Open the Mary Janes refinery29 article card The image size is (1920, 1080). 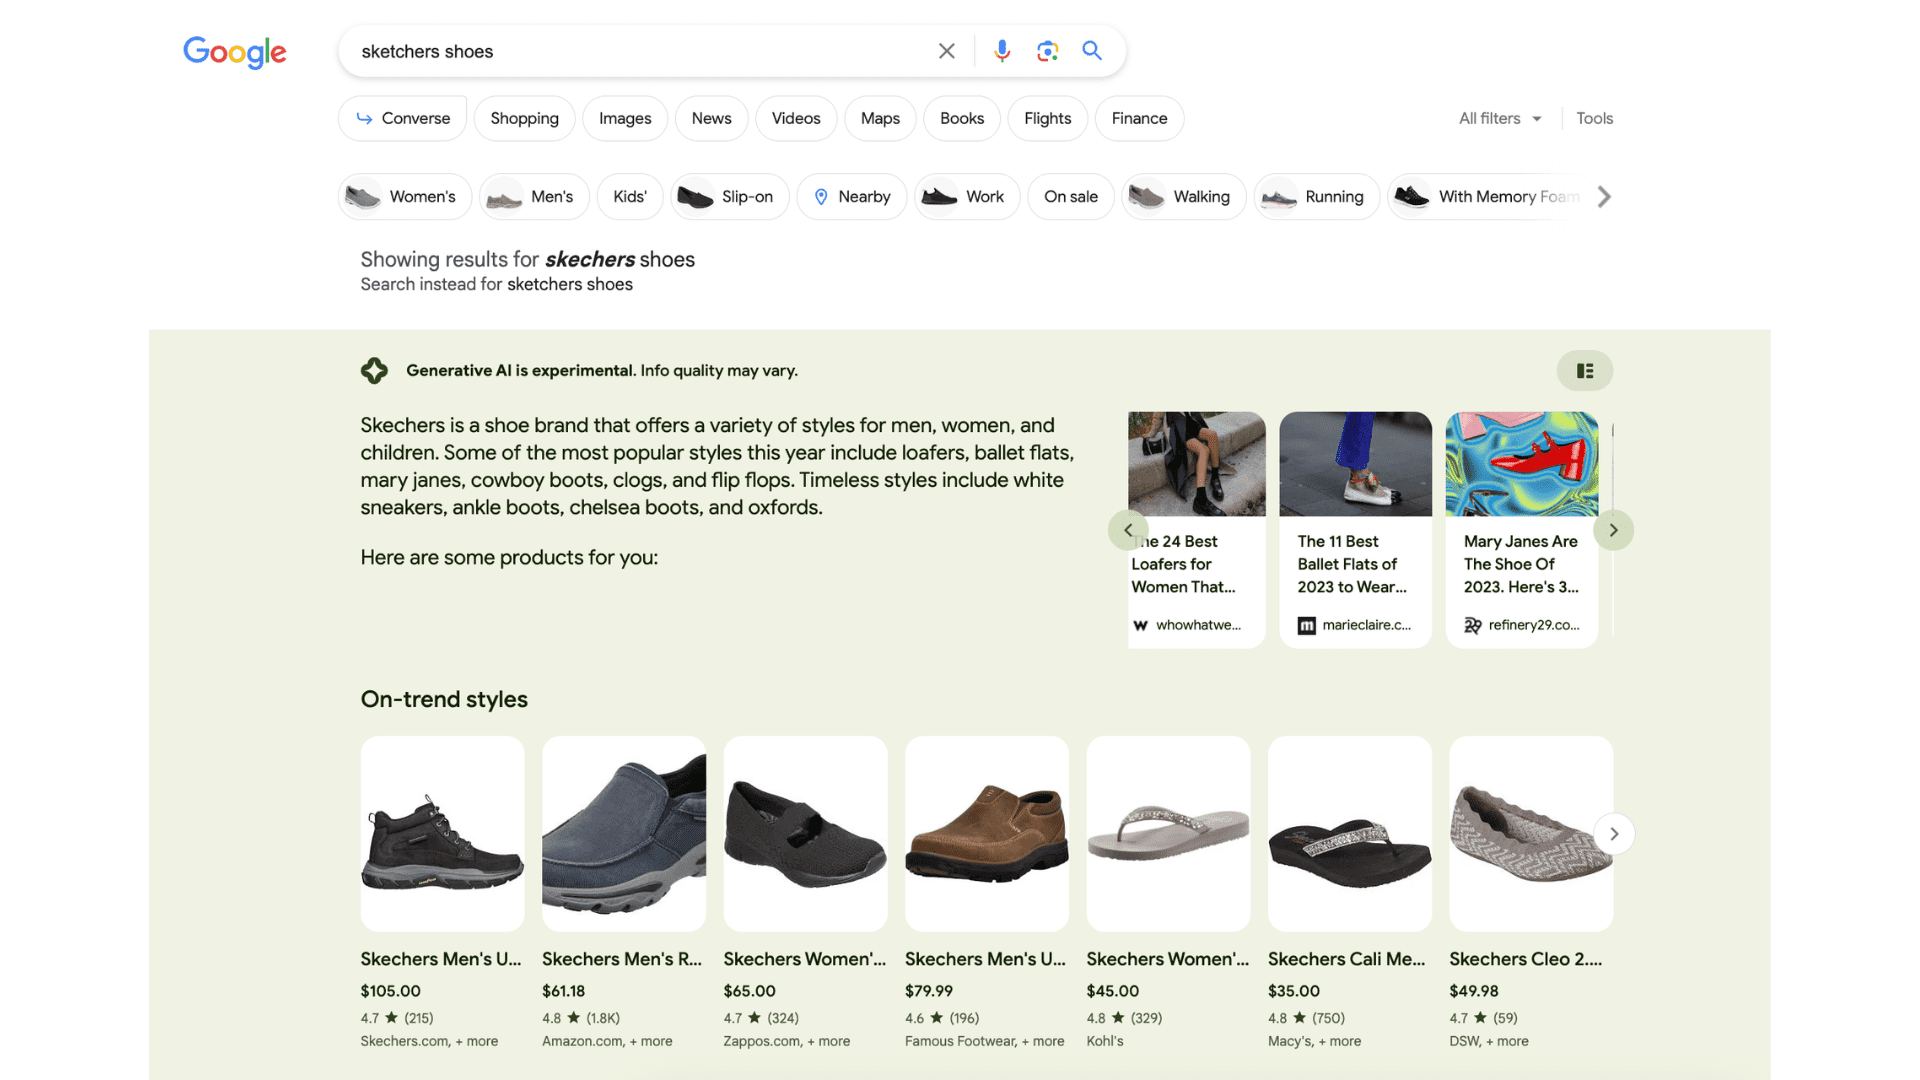point(1521,530)
